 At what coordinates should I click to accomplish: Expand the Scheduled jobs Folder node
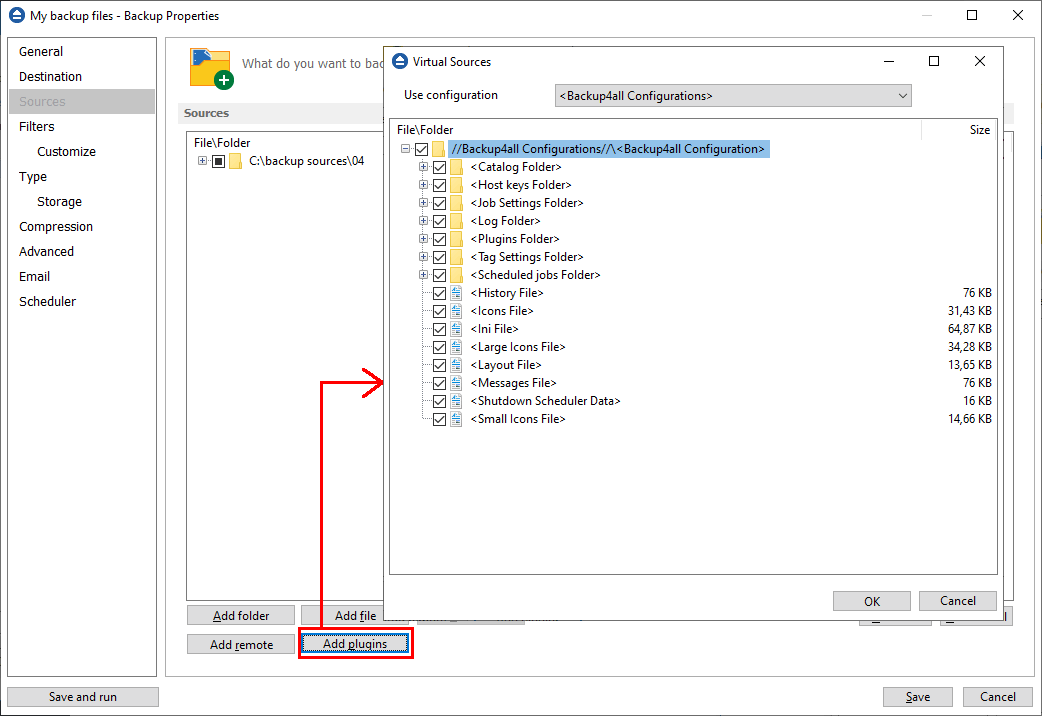[423, 275]
